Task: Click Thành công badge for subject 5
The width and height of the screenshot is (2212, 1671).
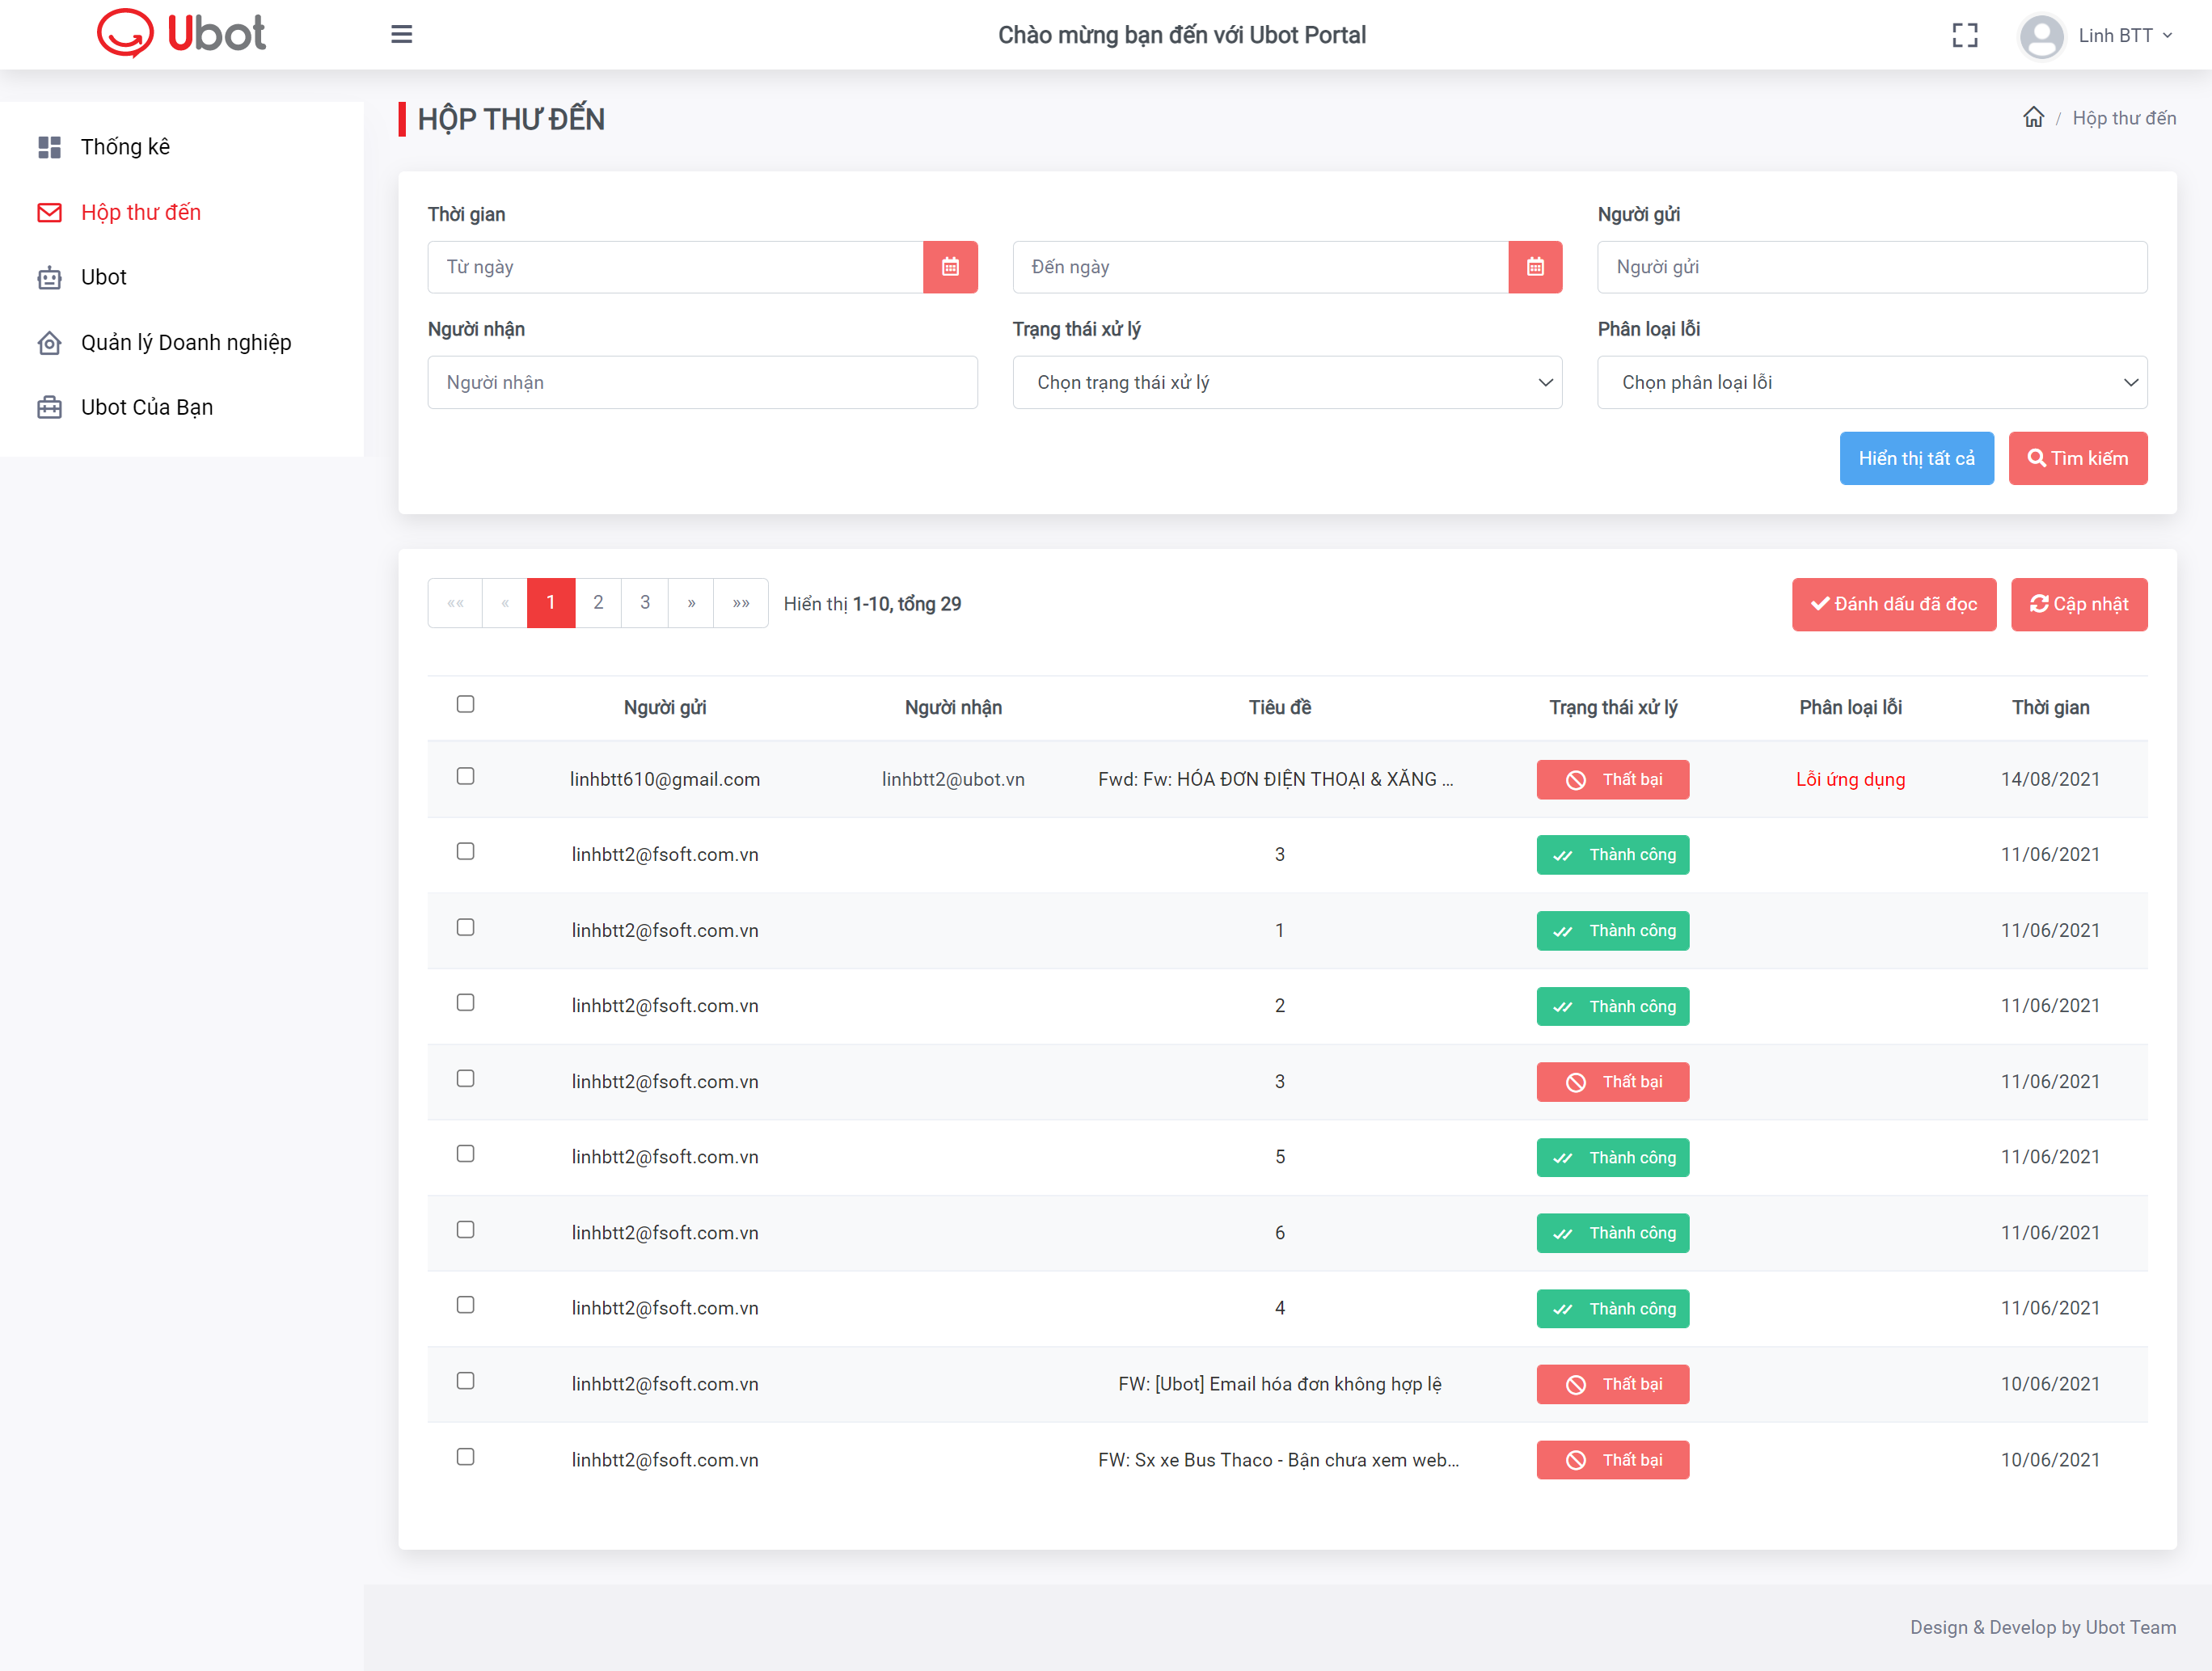Action: click(x=1612, y=1157)
